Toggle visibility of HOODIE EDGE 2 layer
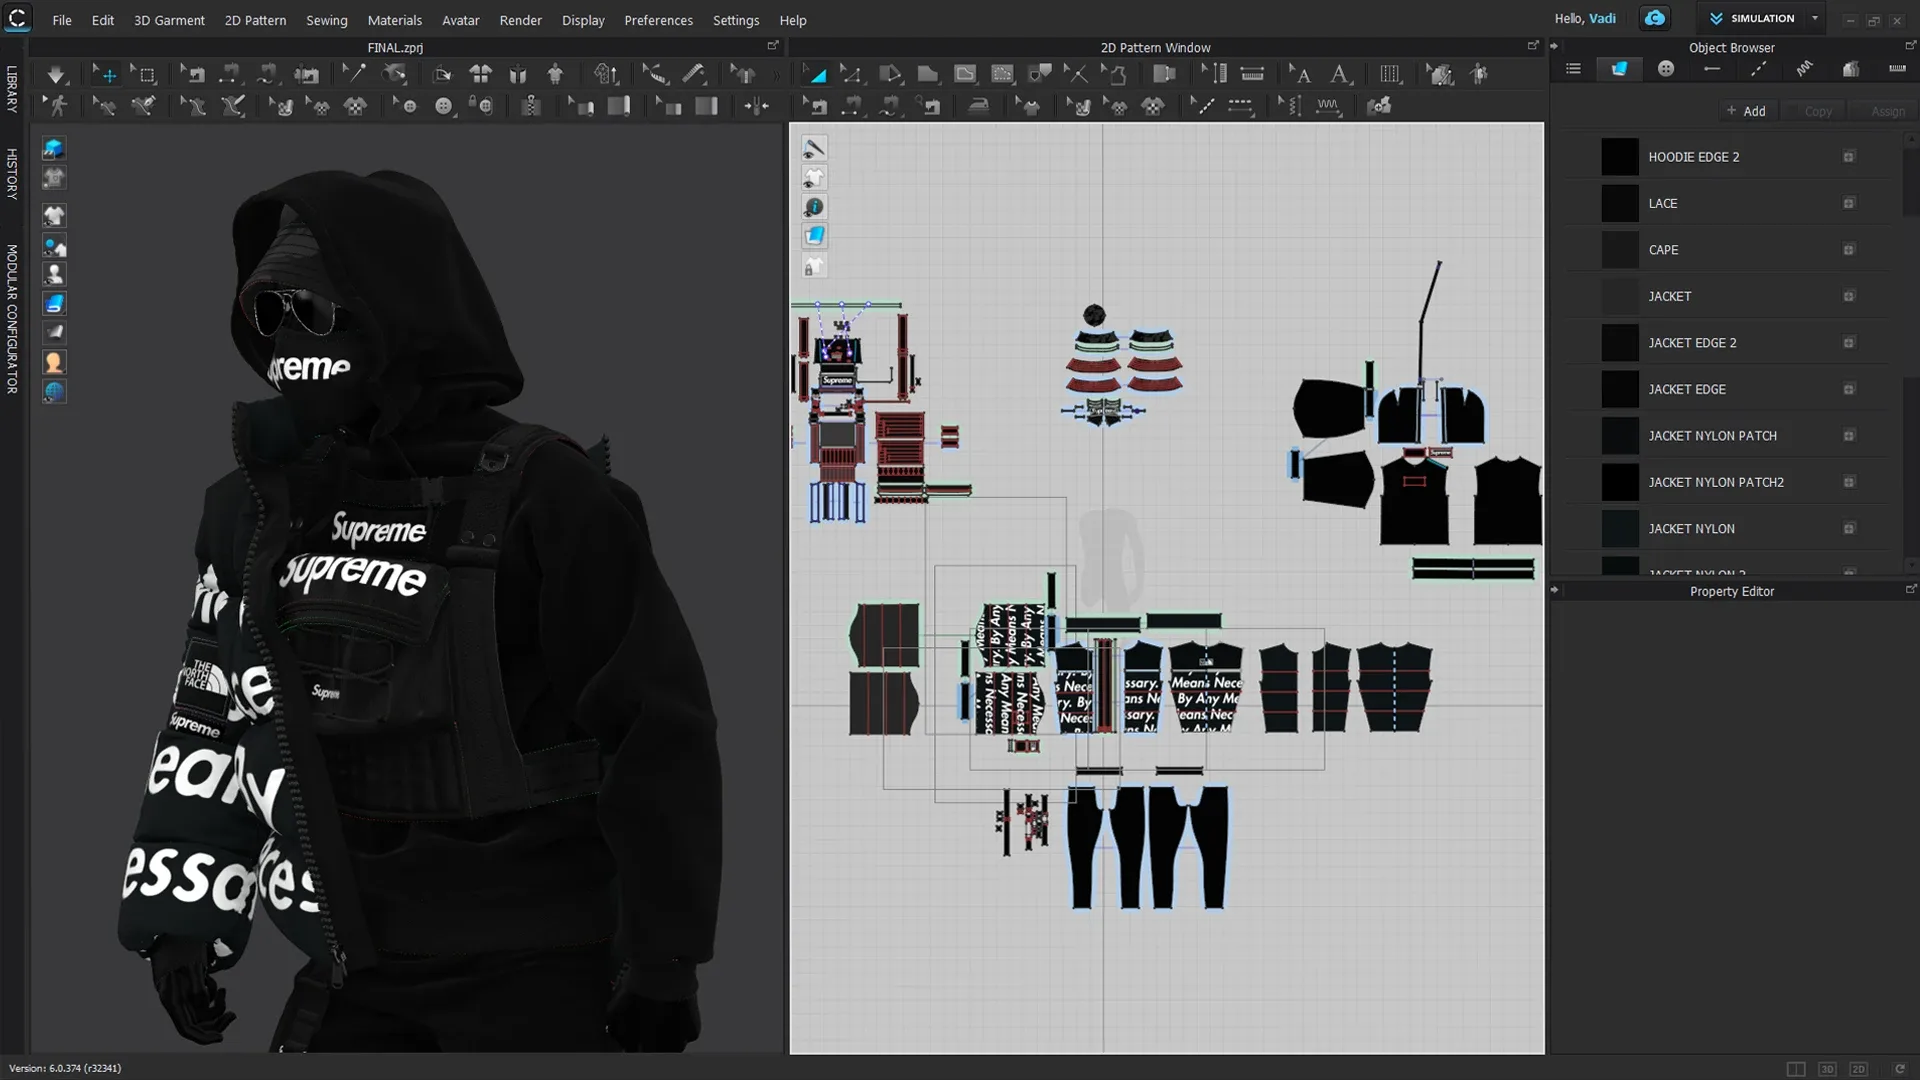 tap(1849, 157)
